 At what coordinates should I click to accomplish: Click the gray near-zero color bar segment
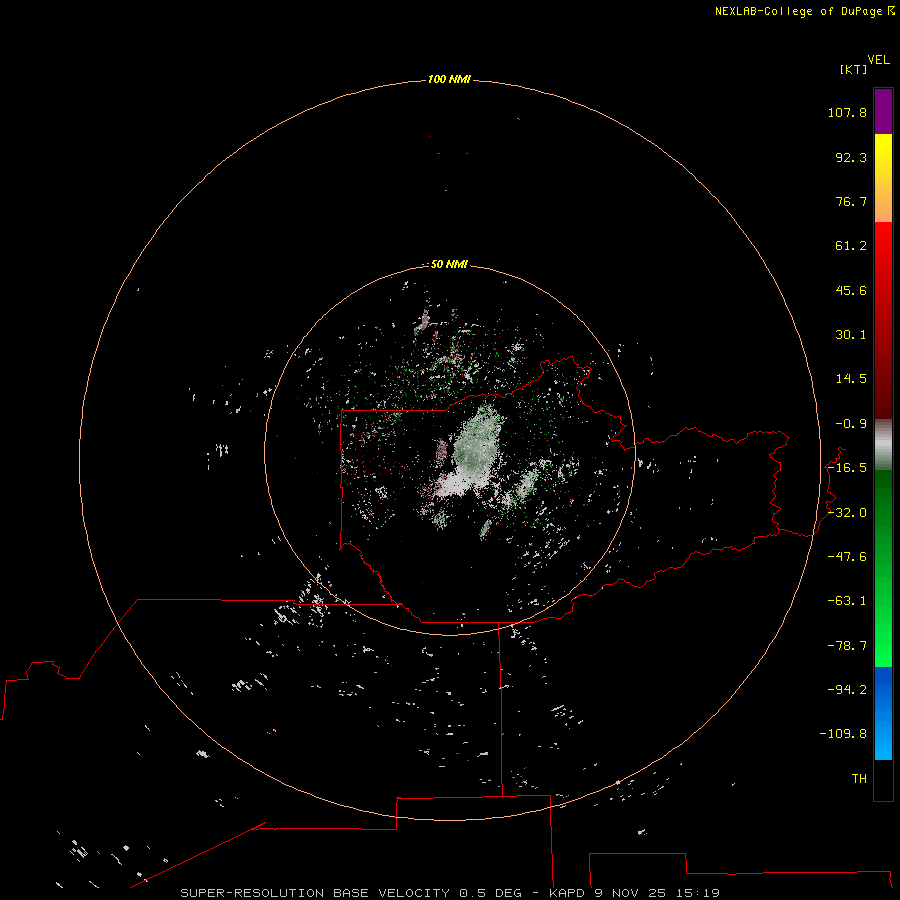pos(883,445)
